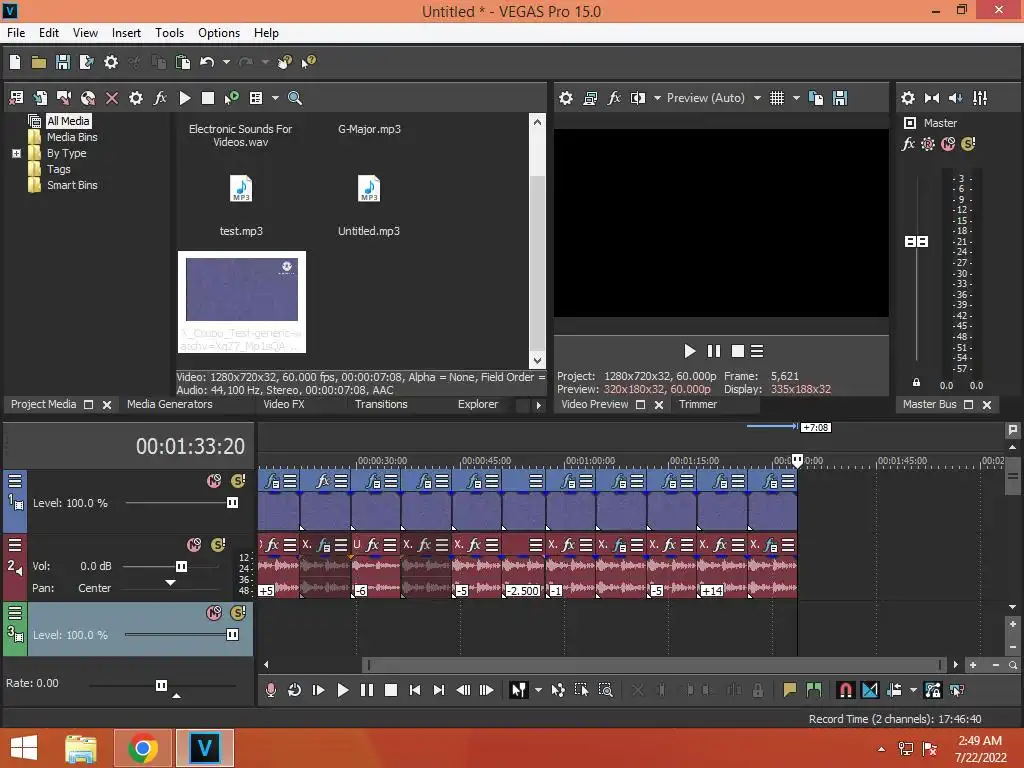The height and width of the screenshot is (768, 1024).
Task: Remove selected media with the red X
Action: (x=112, y=98)
